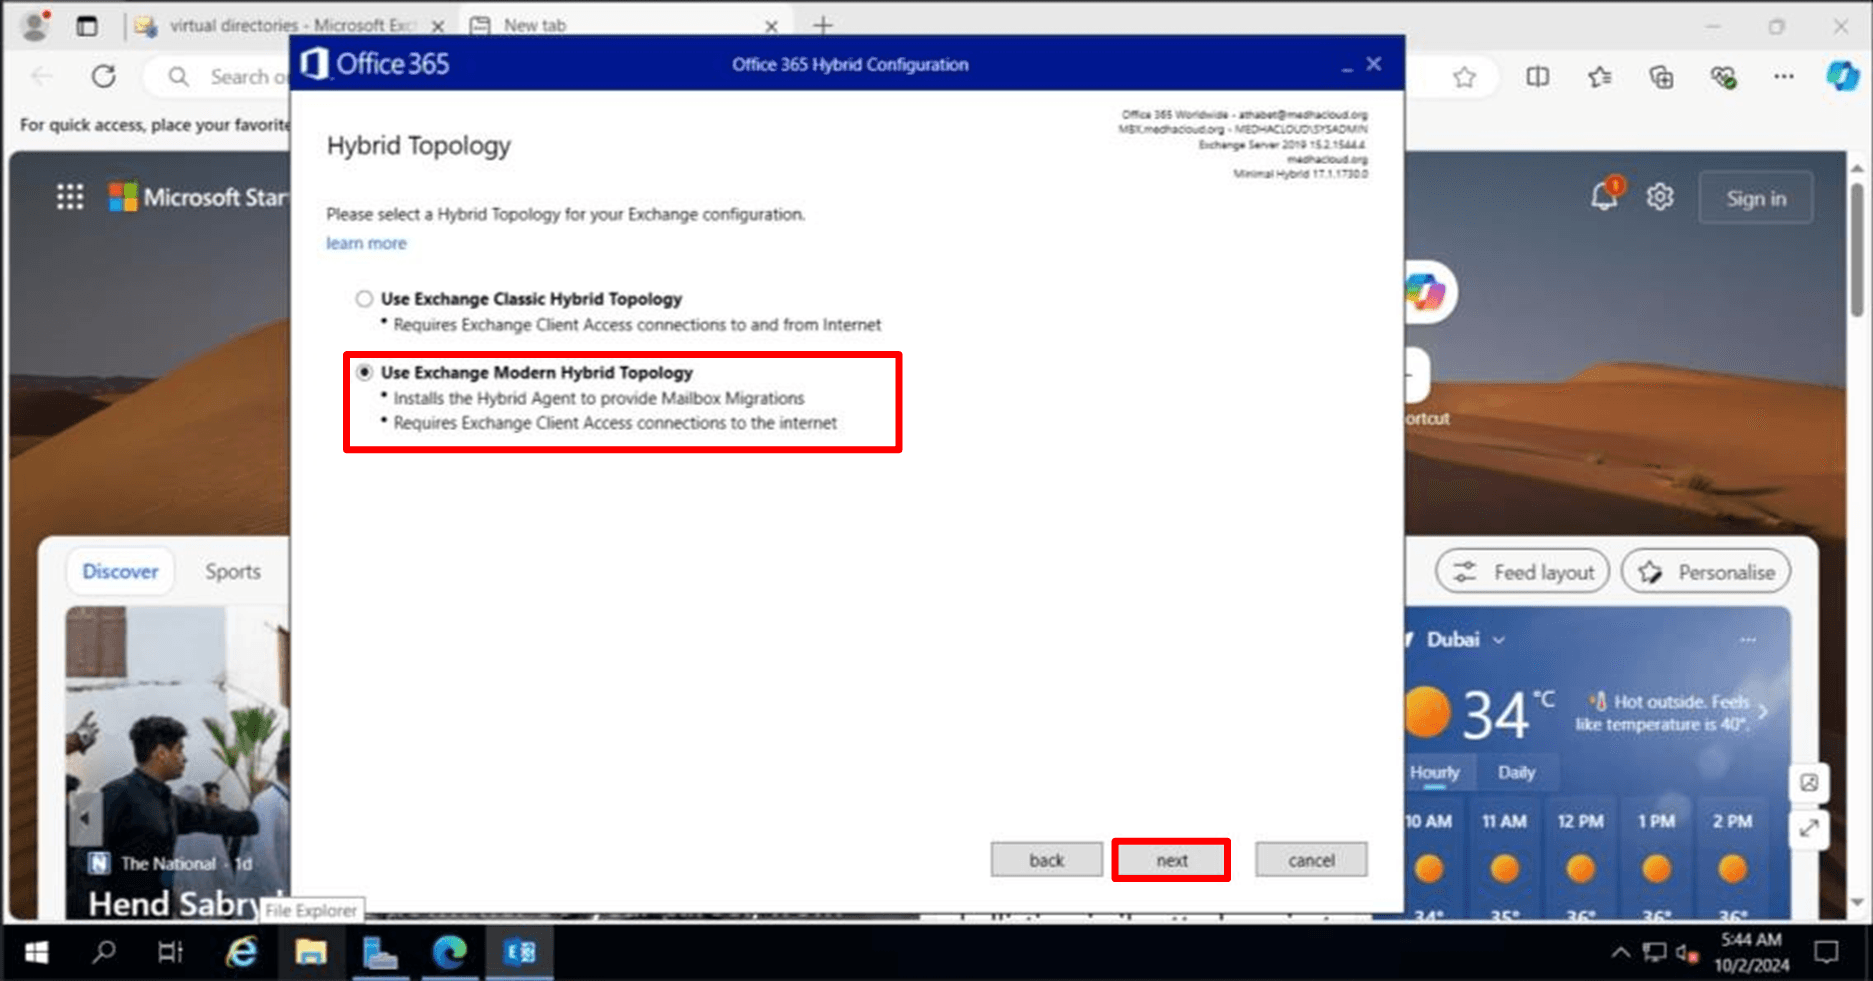Switch to the Discover feed tab
This screenshot has height=981, width=1873.
(x=120, y=572)
